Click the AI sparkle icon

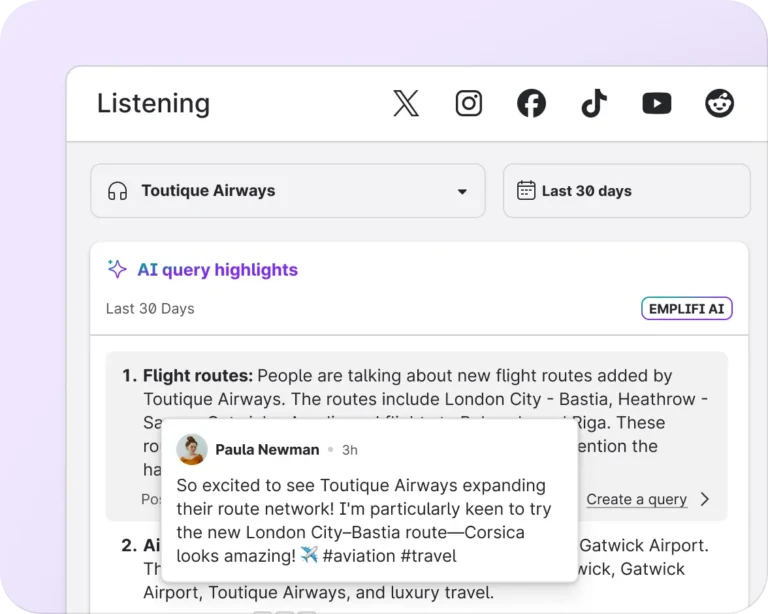tap(117, 269)
